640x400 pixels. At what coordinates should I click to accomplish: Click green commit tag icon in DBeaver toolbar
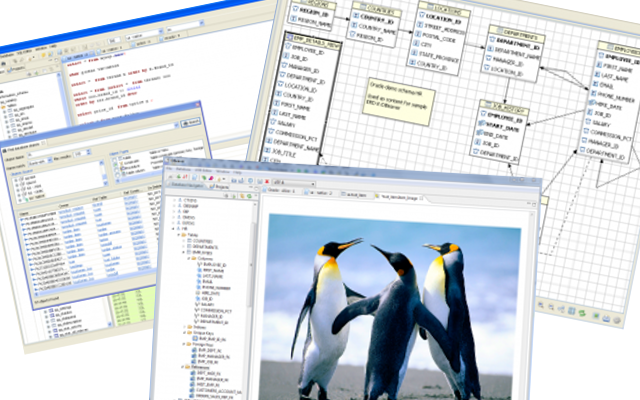204,178
